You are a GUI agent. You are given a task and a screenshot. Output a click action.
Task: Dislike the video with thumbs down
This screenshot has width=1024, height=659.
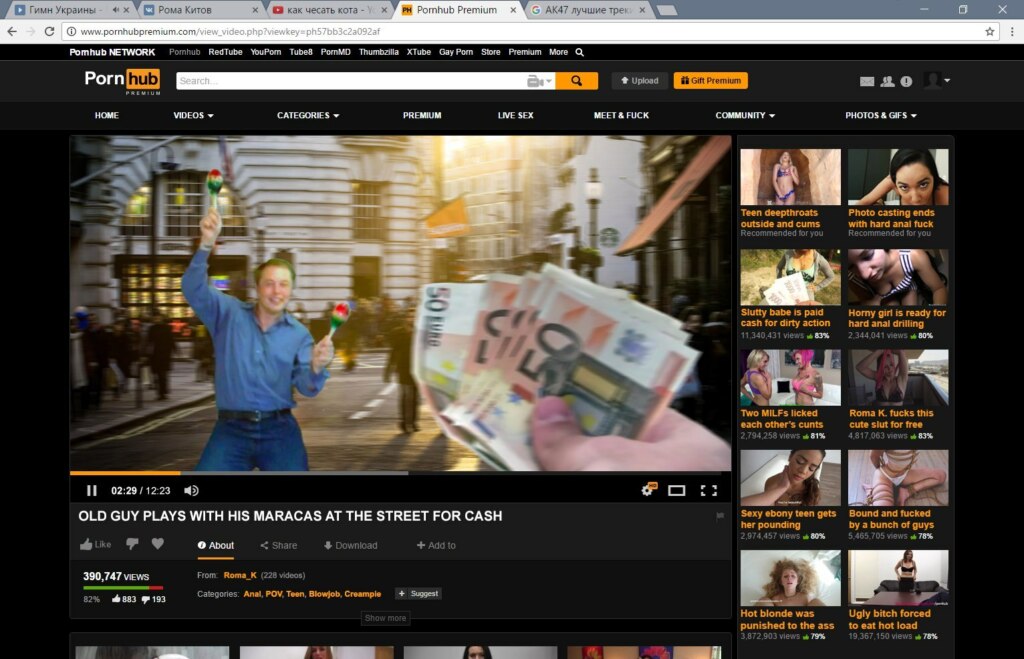(133, 544)
